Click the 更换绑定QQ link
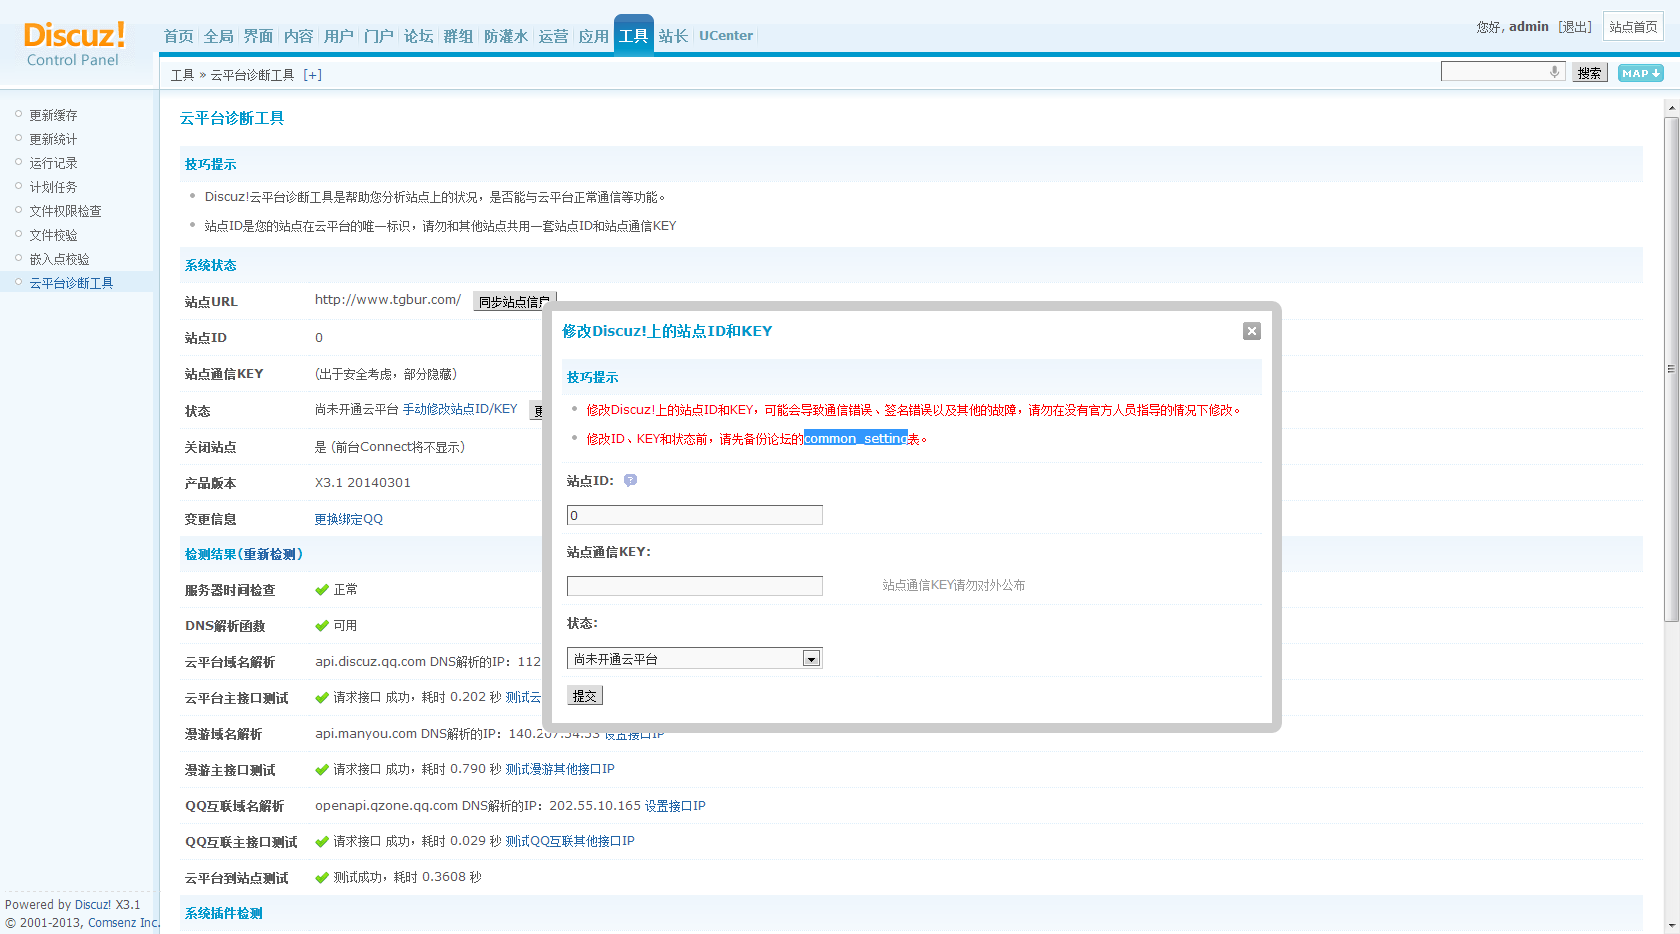Image resolution: width=1680 pixels, height=934 pixels. coord(349,519)
